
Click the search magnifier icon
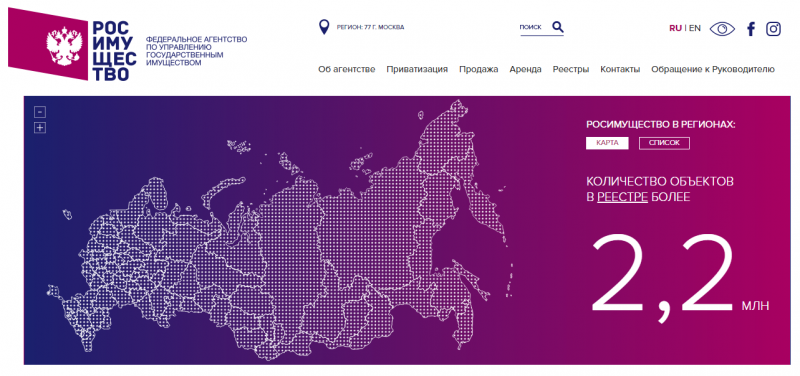[558, 27]
